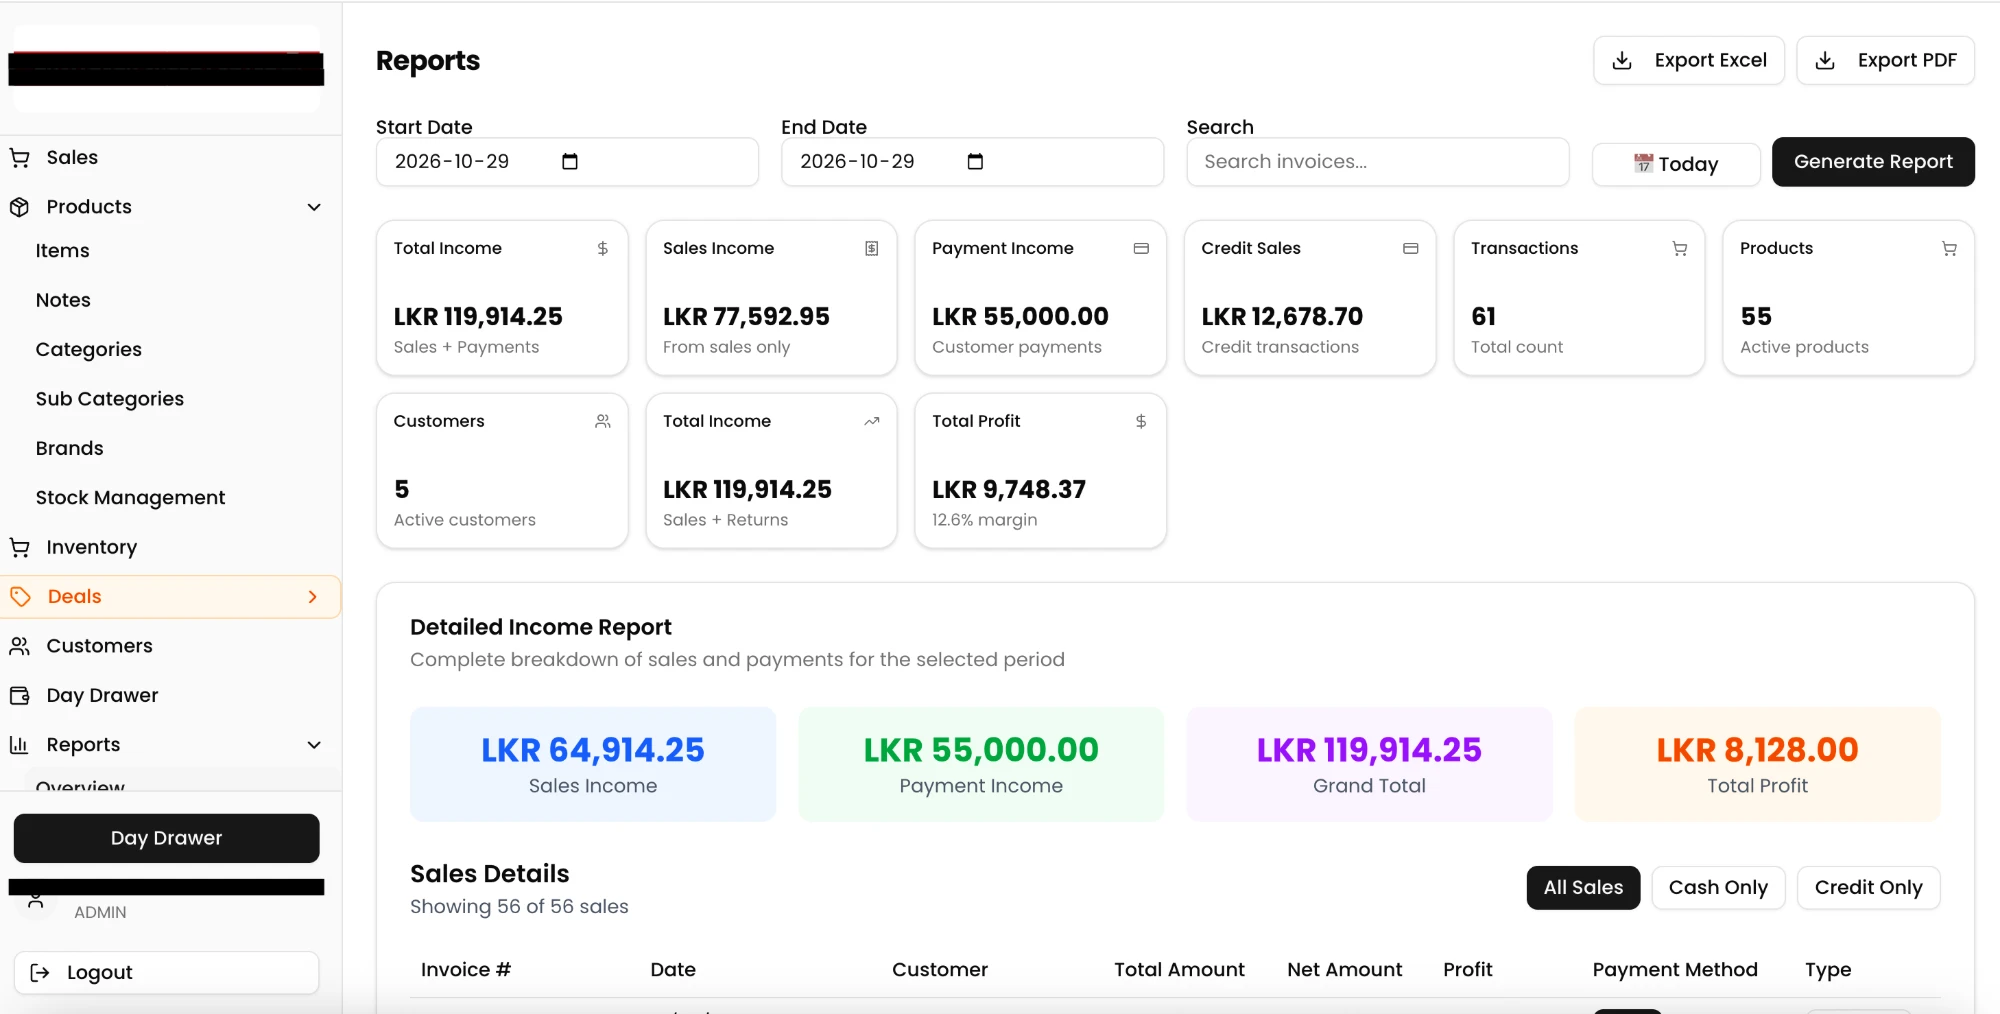Focus the Search invoices field
Screen dimensions: 2000x1014
(1377, 162)
